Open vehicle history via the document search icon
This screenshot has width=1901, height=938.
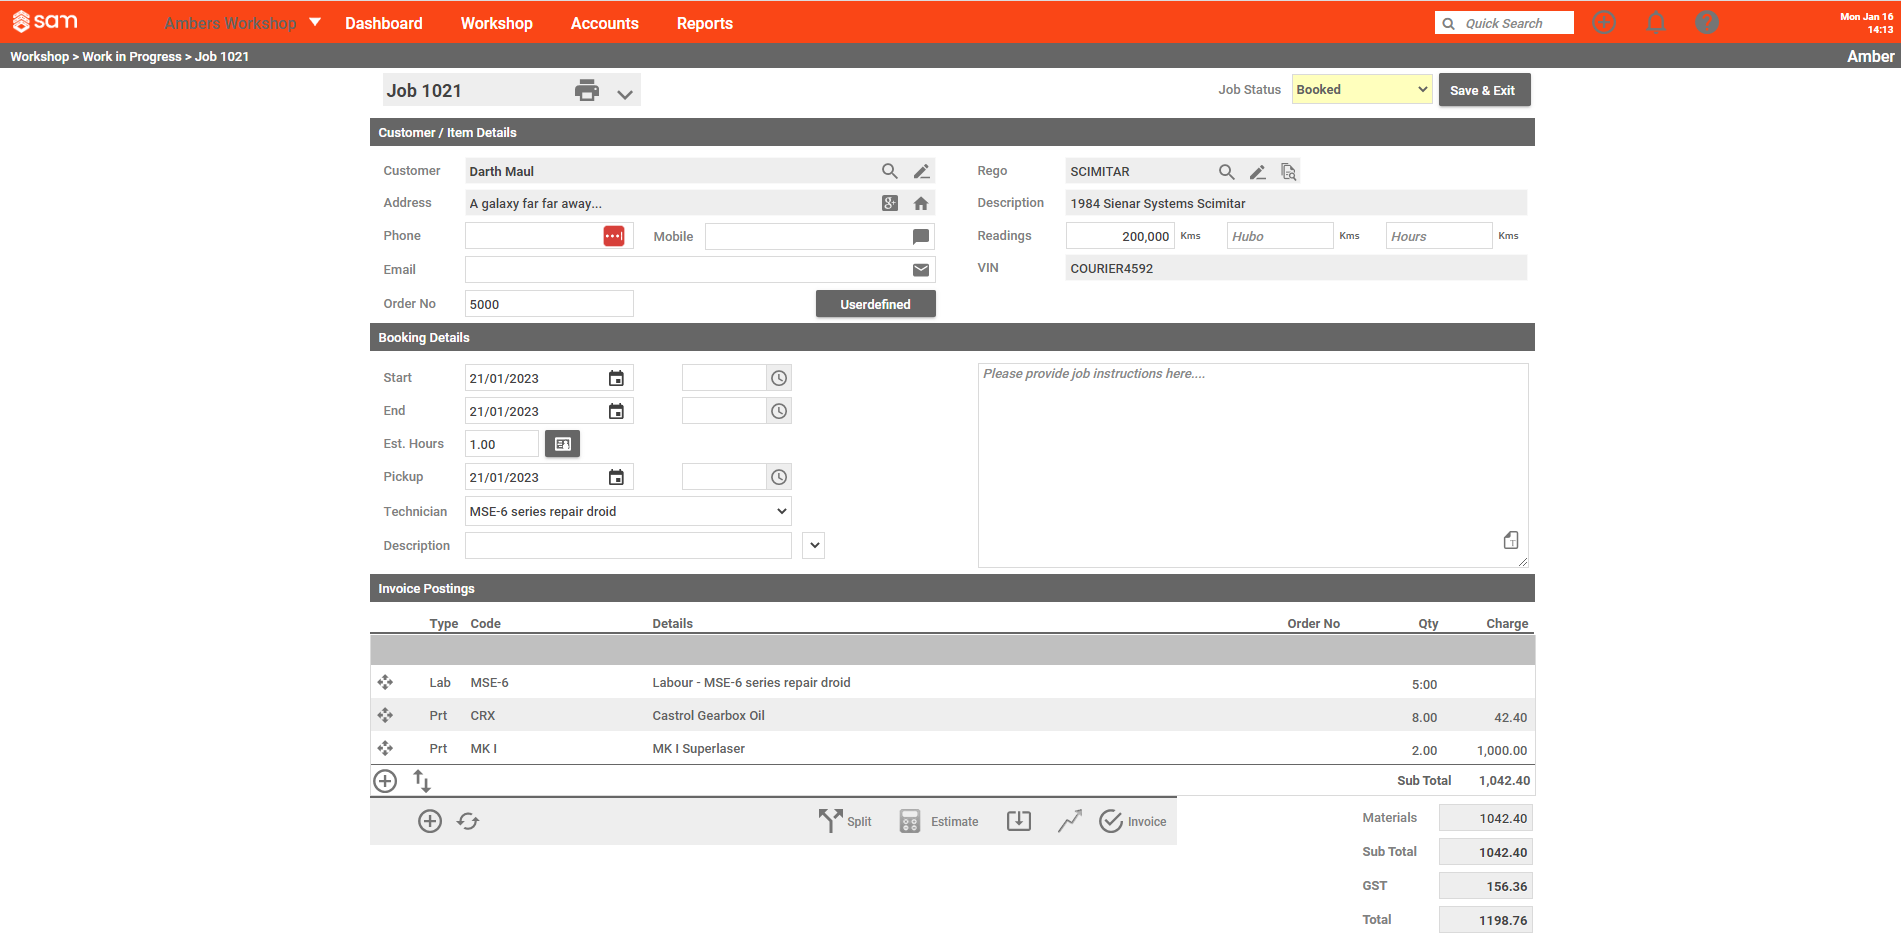coord(1288,171)
